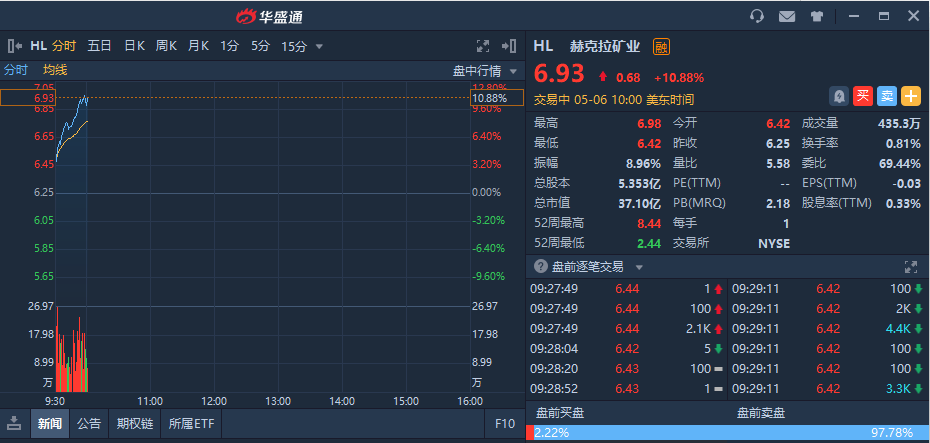The image size is (930, 443).
Task: Select the 09:28:52 trade row
Action: (x=626, y=389)
